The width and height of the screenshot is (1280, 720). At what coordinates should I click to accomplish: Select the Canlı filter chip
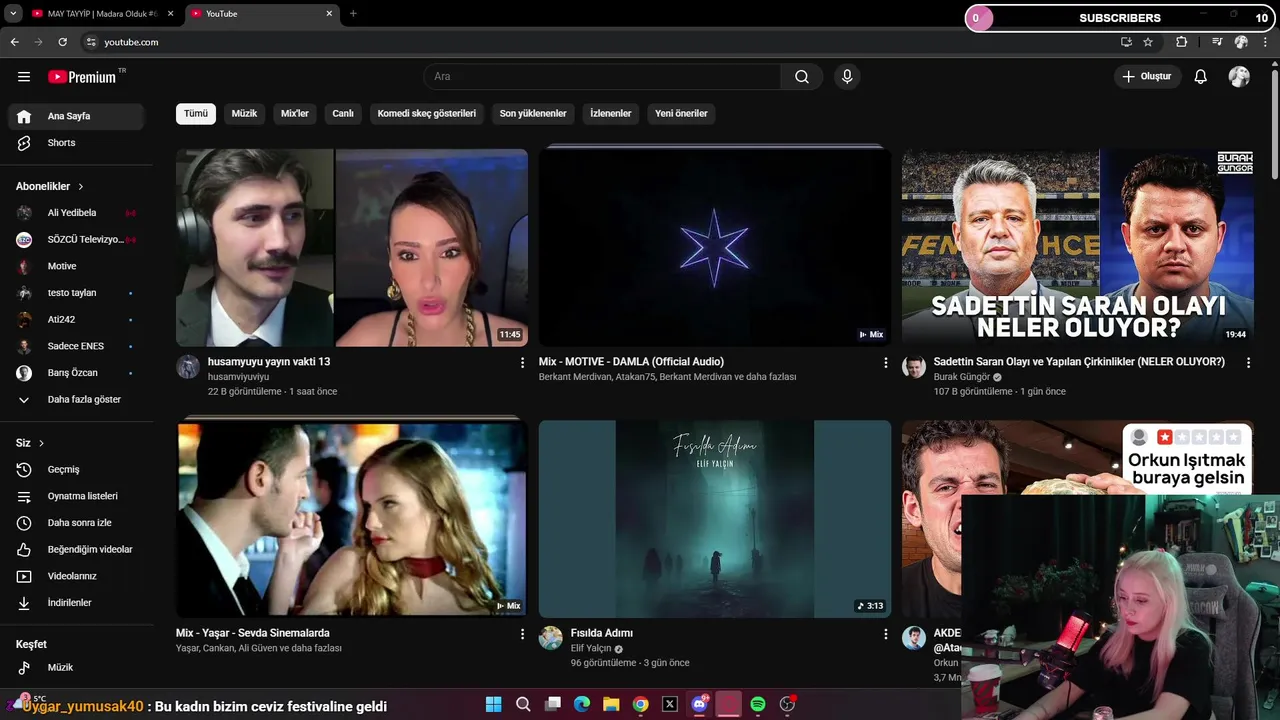pos(343,114)
